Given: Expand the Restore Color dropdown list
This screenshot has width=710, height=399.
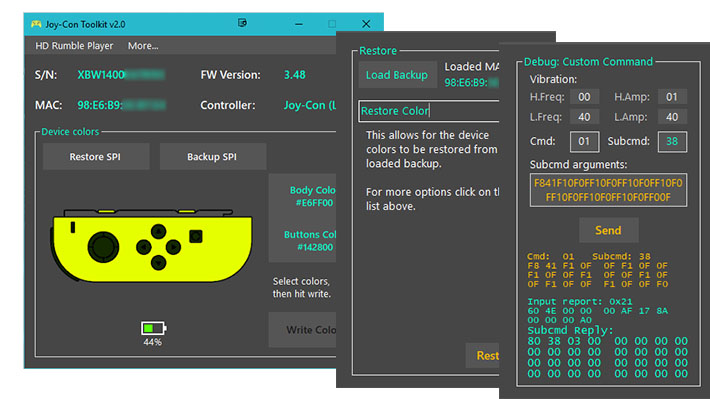Looking at the screenshot, I should pos(429,111).
